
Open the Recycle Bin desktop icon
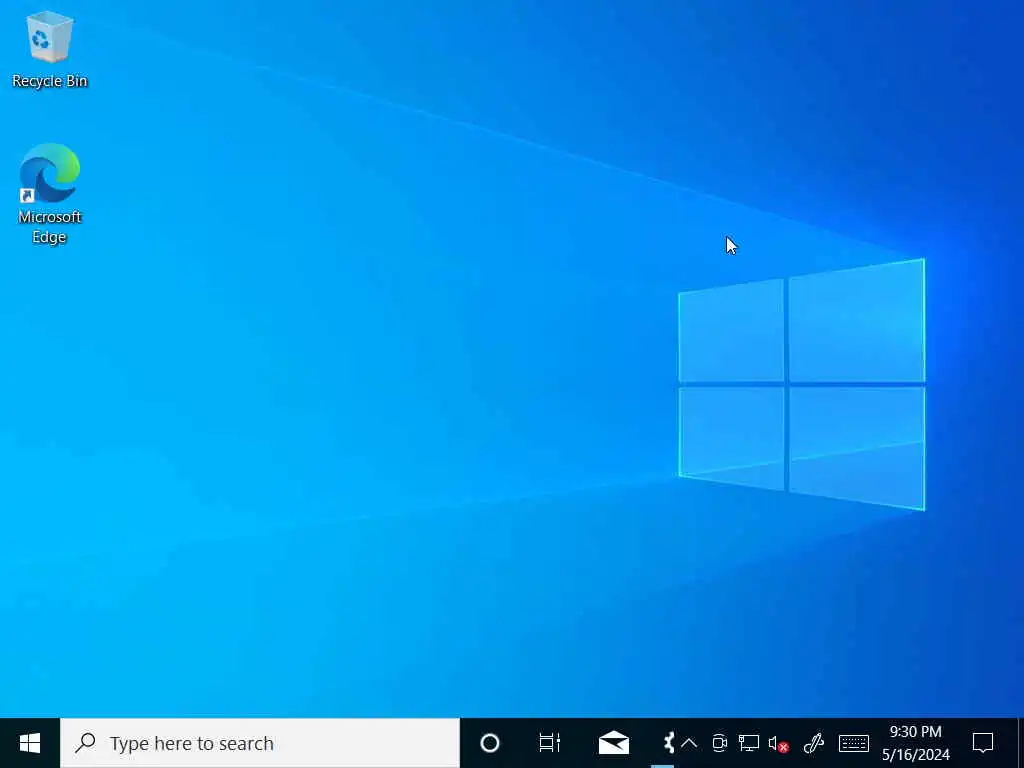[50, 50]
